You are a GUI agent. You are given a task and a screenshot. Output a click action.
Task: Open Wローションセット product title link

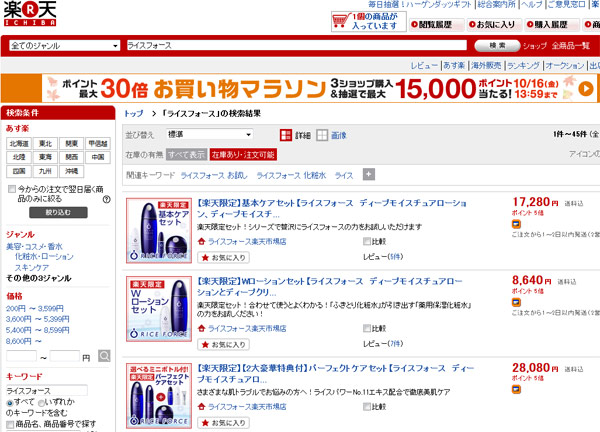(x=330, y=287)
